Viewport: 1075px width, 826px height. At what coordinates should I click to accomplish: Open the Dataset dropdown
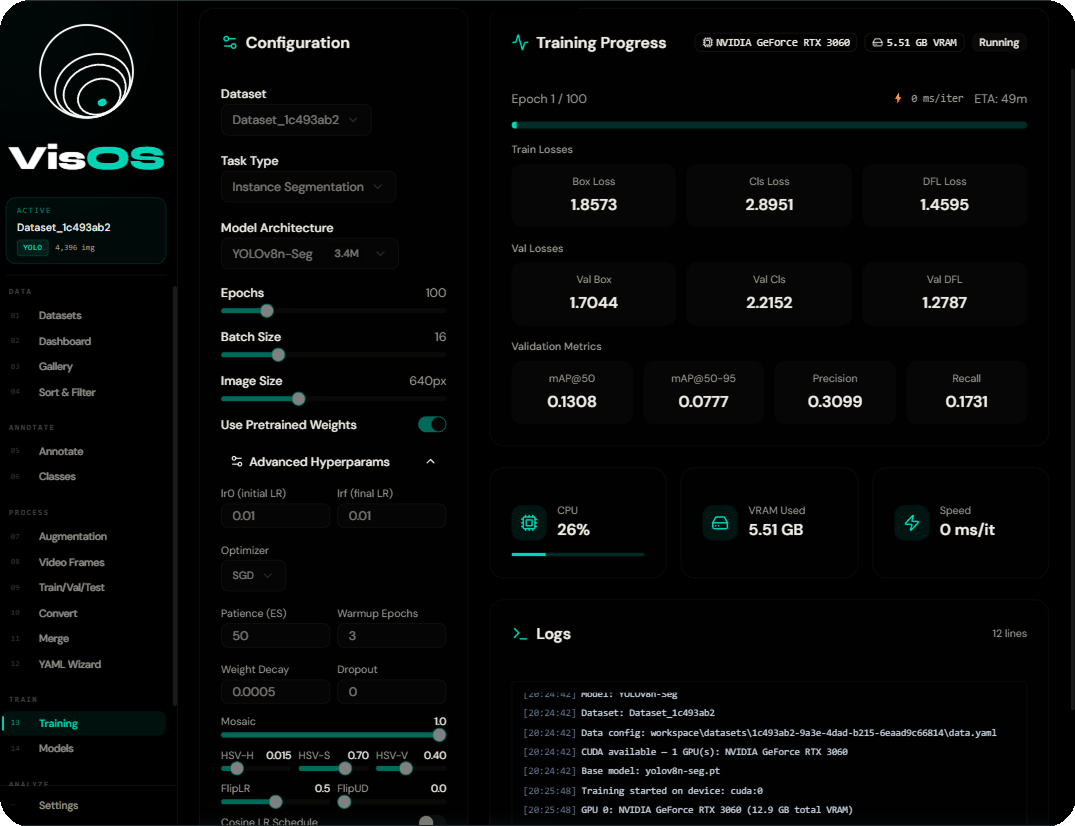click(x=296, y=120)
